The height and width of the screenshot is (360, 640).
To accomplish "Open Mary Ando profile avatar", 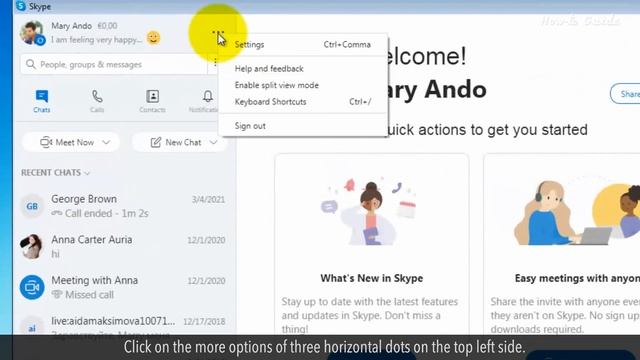I will pyautogui.click(x=31, y=33).
